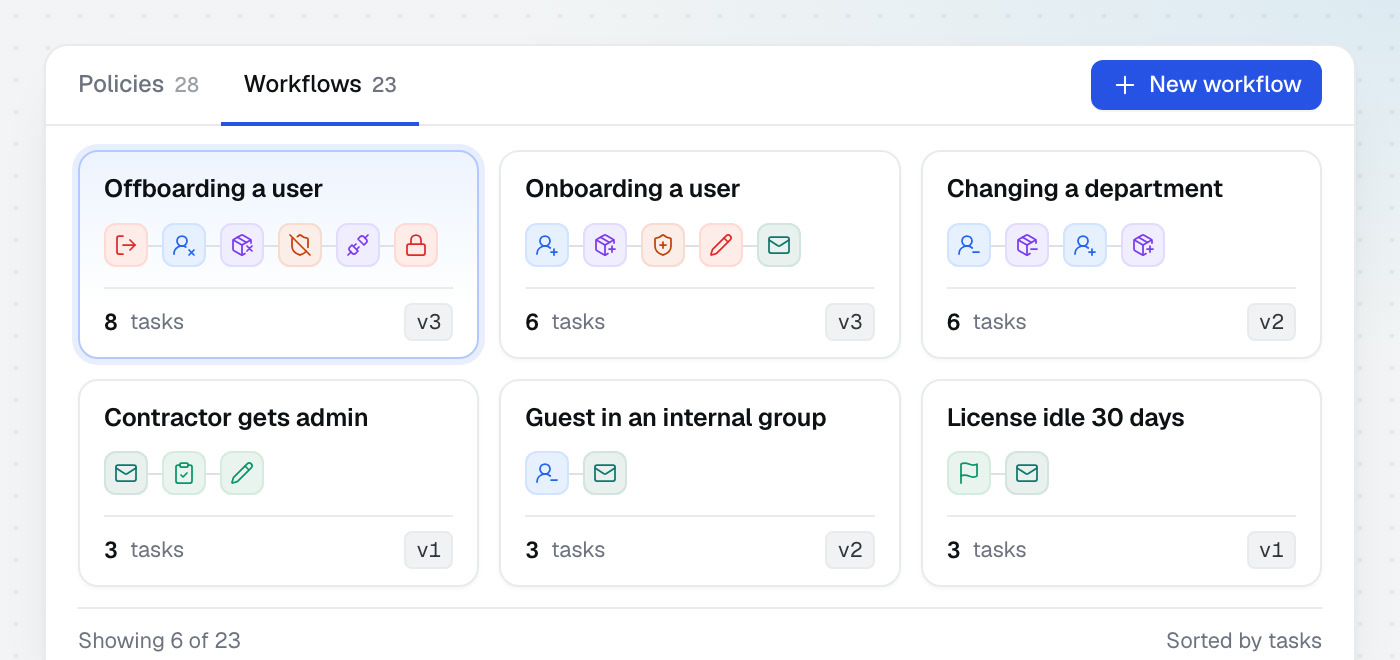Select the Workflows tab
Viewport: 1400px width, 660px height.
click(x=320, y=85)
